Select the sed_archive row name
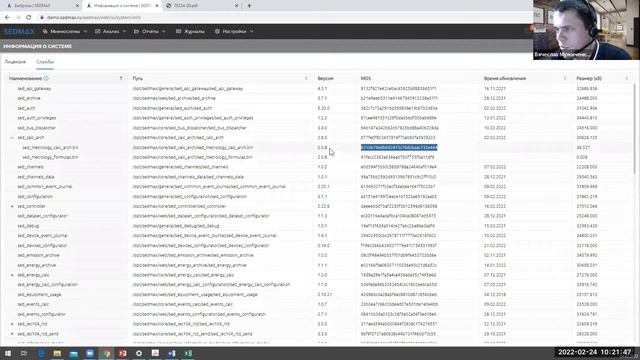This screenshot has width=640, height=360. [x=29, y=98]
